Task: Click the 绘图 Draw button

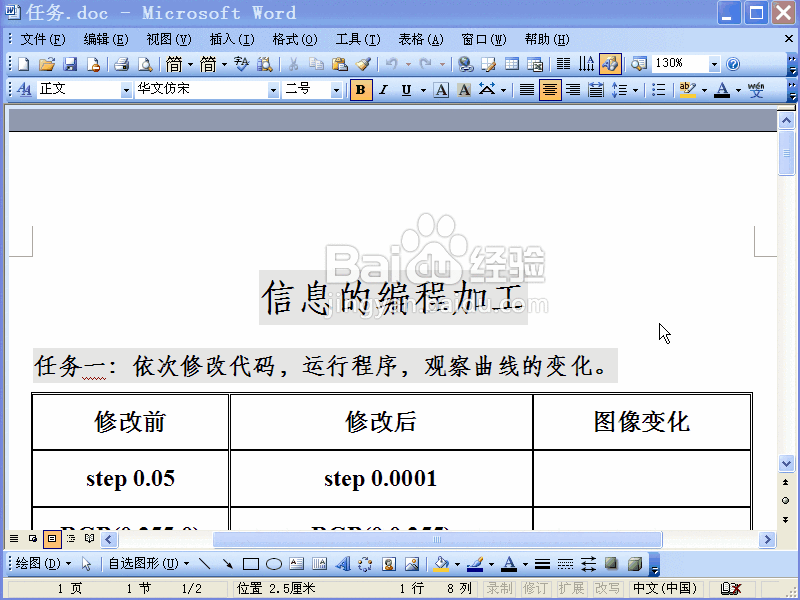Action: coord(25,563)
